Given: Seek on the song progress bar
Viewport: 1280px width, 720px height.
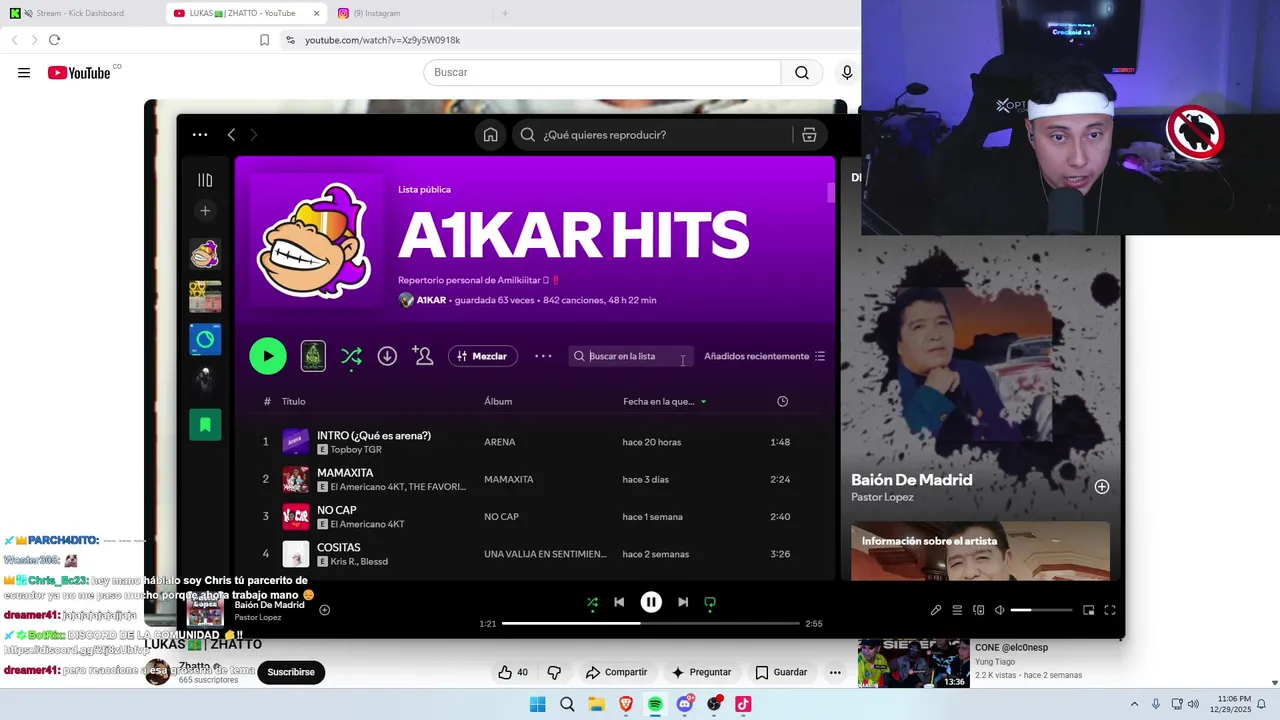Looking at the screenshot, I should pos(651,623).
